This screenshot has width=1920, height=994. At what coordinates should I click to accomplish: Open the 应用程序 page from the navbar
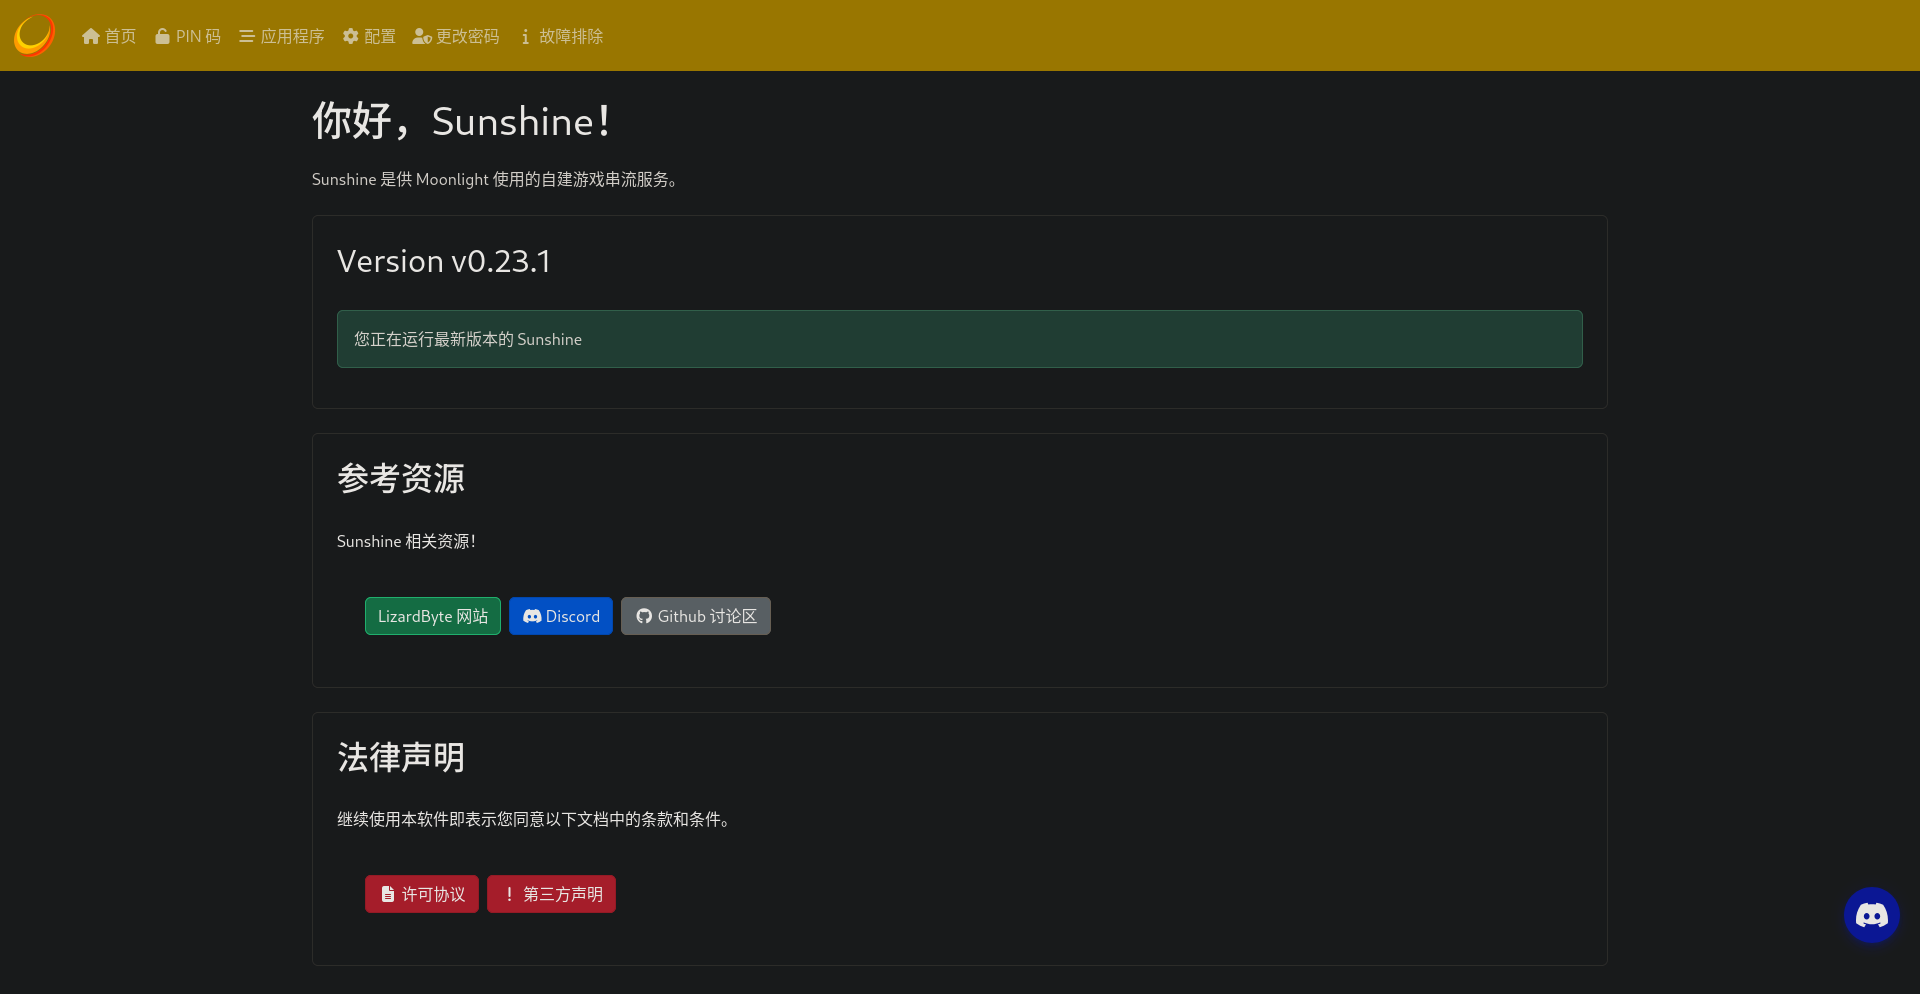pyautogui.click(x=290, y=35)
